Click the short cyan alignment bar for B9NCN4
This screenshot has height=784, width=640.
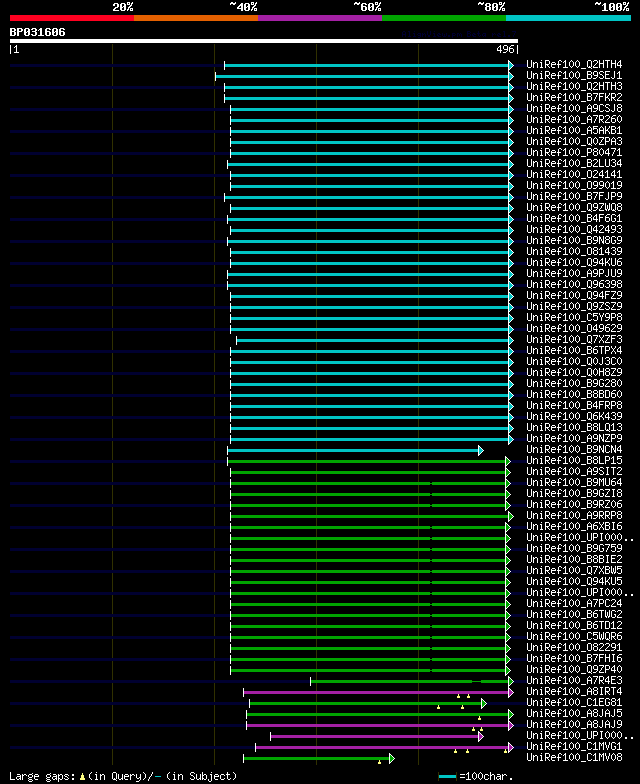[356, 450]
